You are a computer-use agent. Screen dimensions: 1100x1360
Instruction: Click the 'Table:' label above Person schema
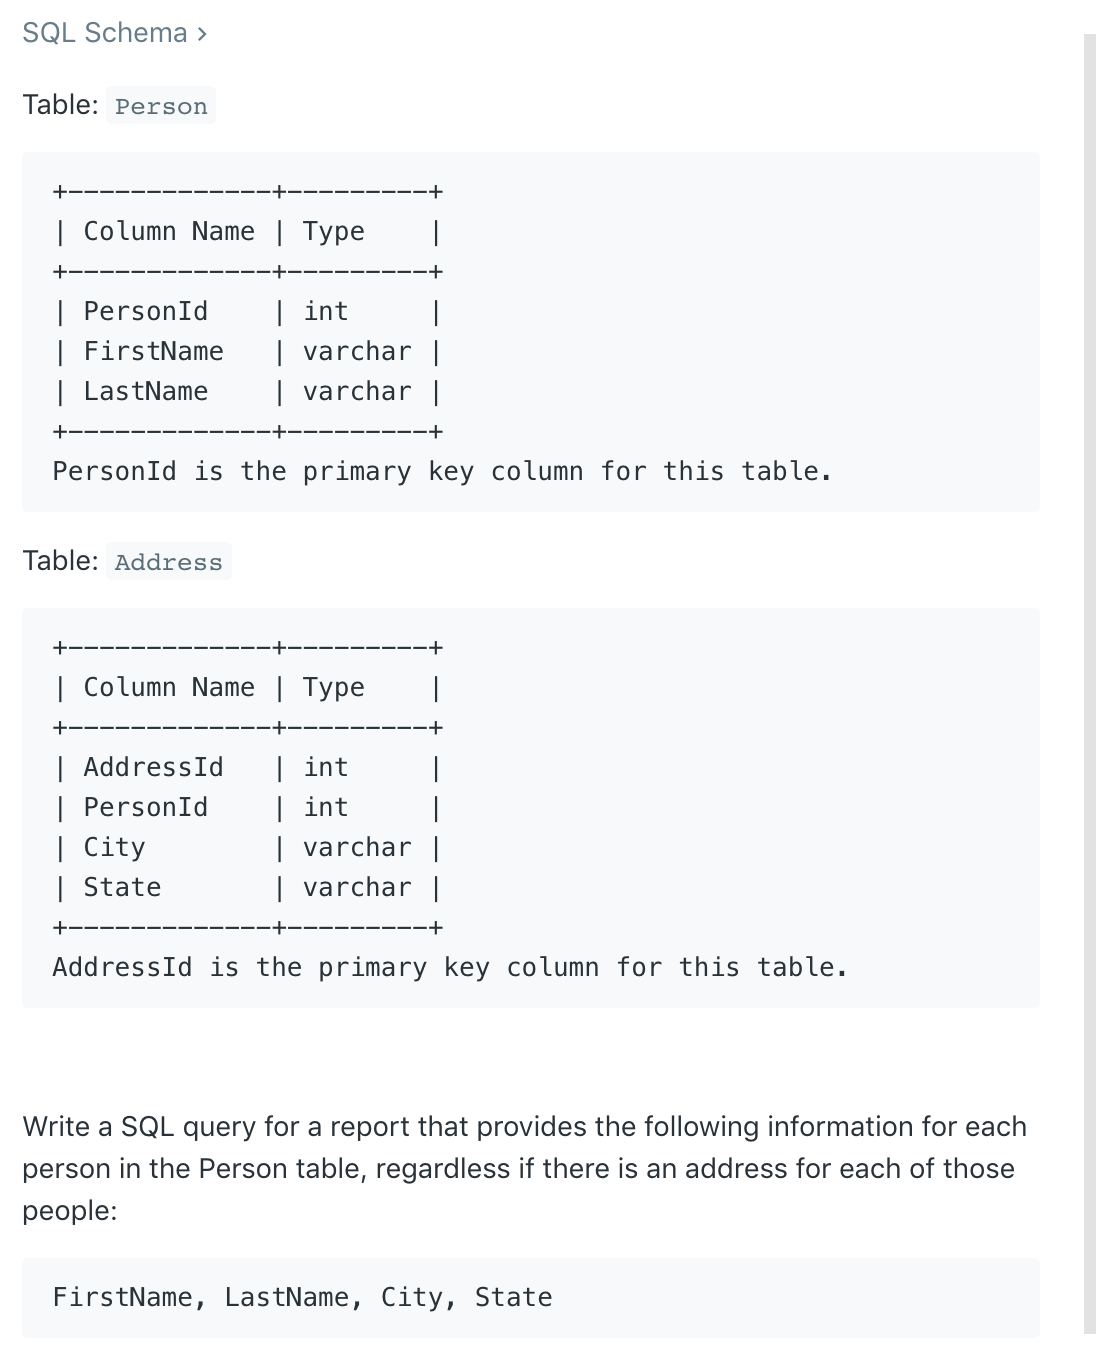click(60, 105)
